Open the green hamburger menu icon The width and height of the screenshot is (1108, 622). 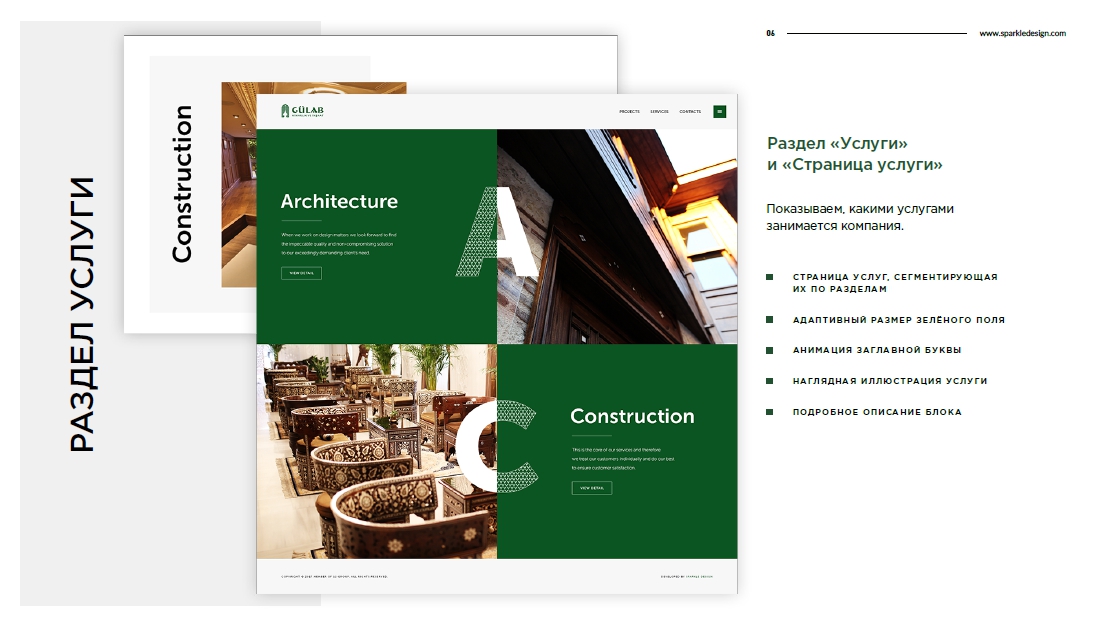click(719, 112)
